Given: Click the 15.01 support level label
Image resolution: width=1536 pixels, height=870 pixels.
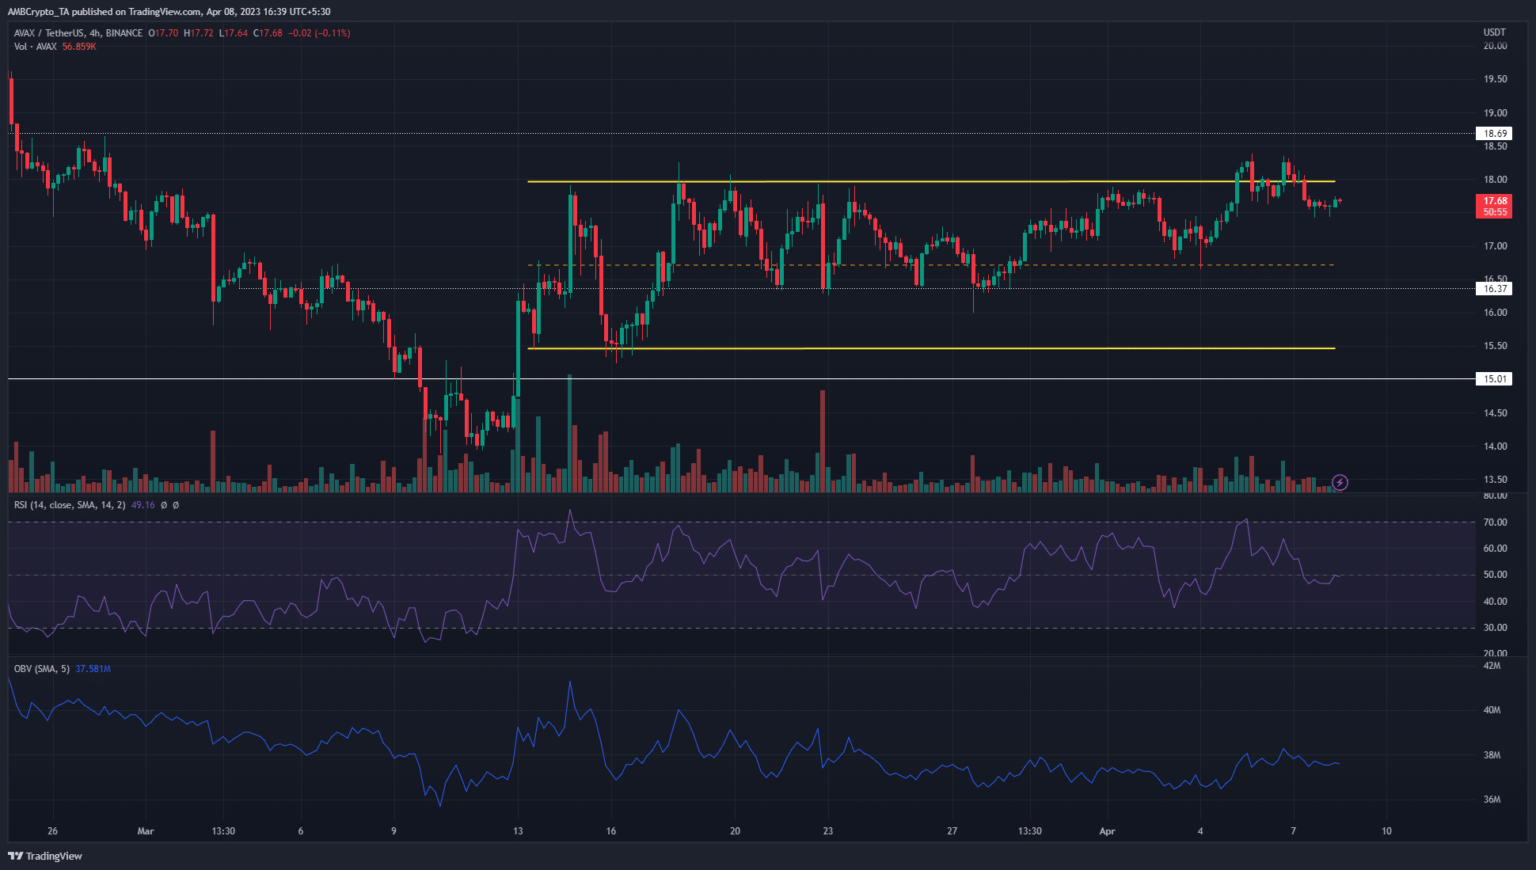Looking at the screenshot, I should (1495, 379).
